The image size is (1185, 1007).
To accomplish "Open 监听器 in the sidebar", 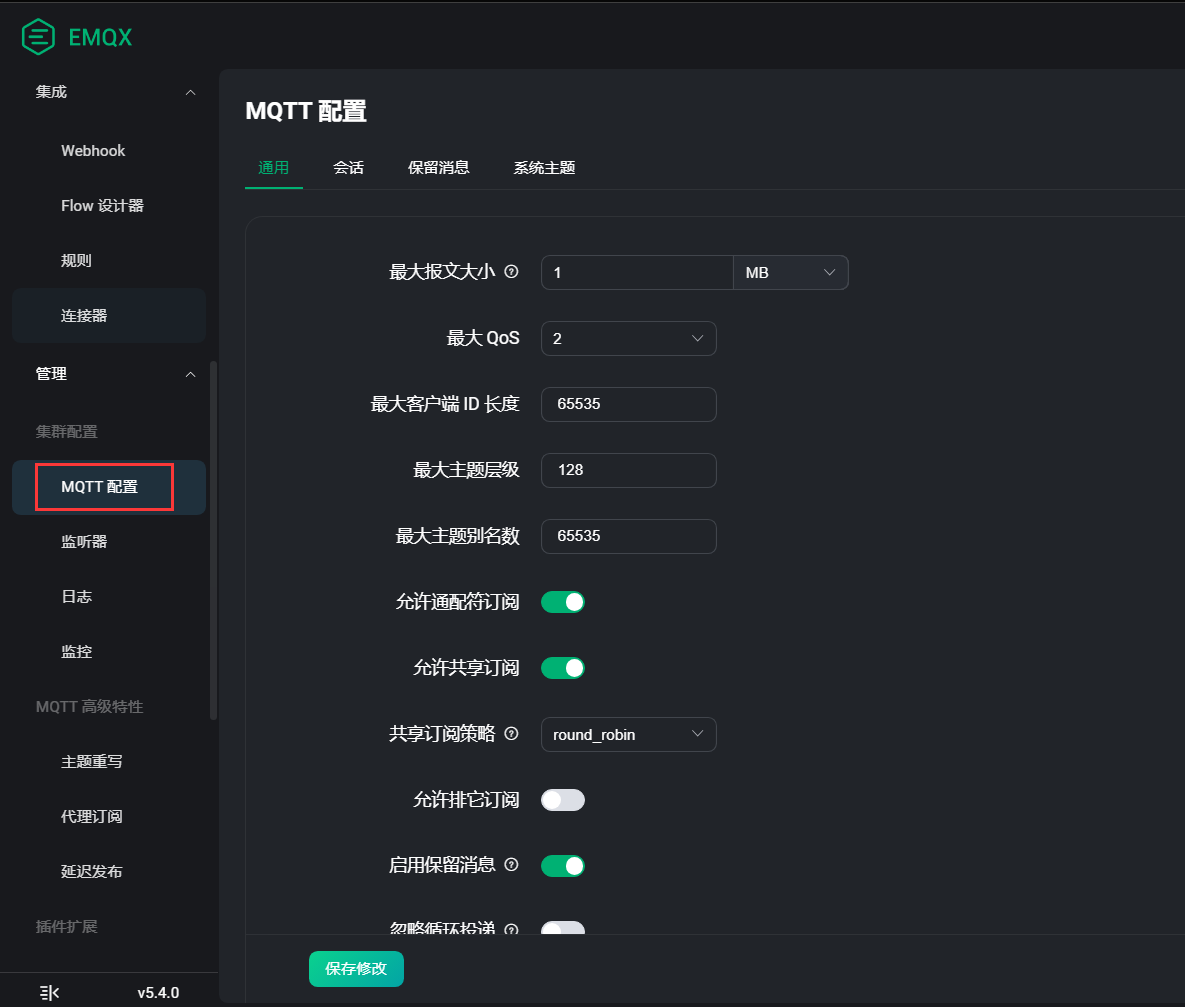I will pos(109,541).
